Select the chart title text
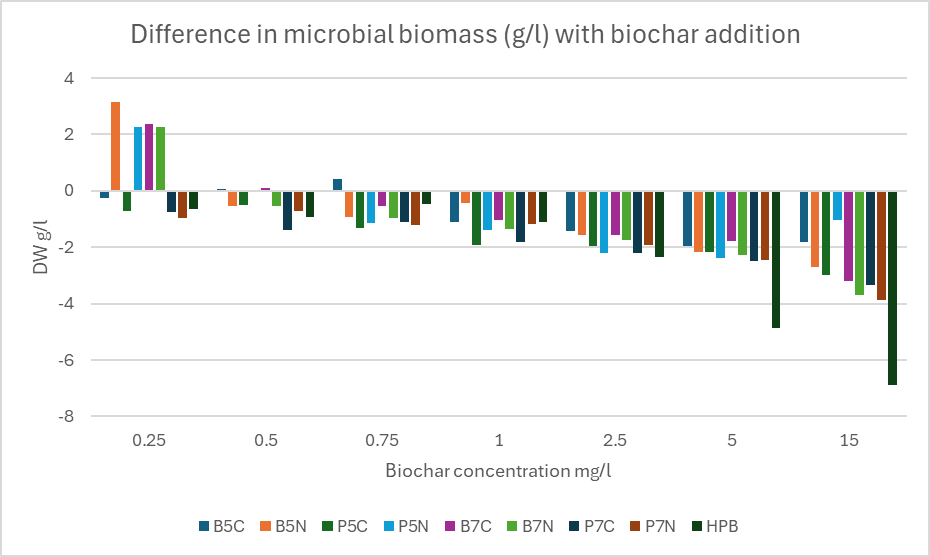The image size is (930, 557). coord(466,34)
